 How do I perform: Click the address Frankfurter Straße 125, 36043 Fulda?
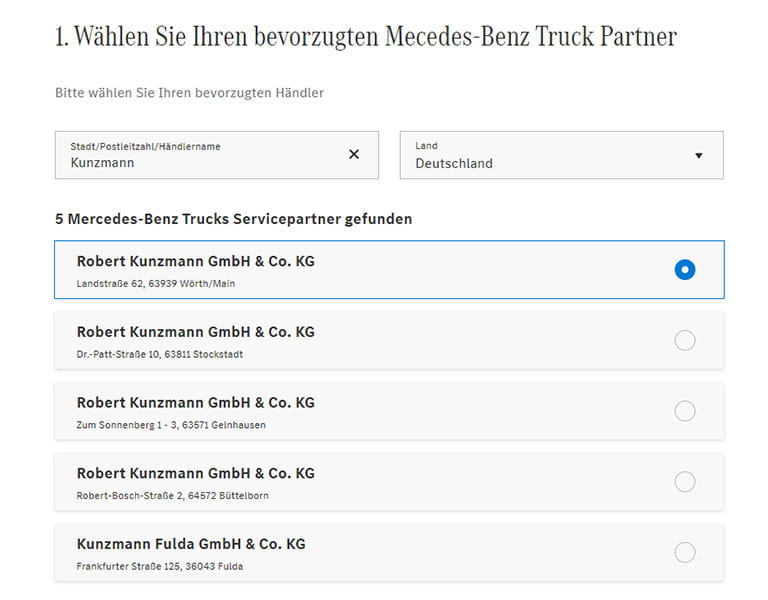[160, 566]
